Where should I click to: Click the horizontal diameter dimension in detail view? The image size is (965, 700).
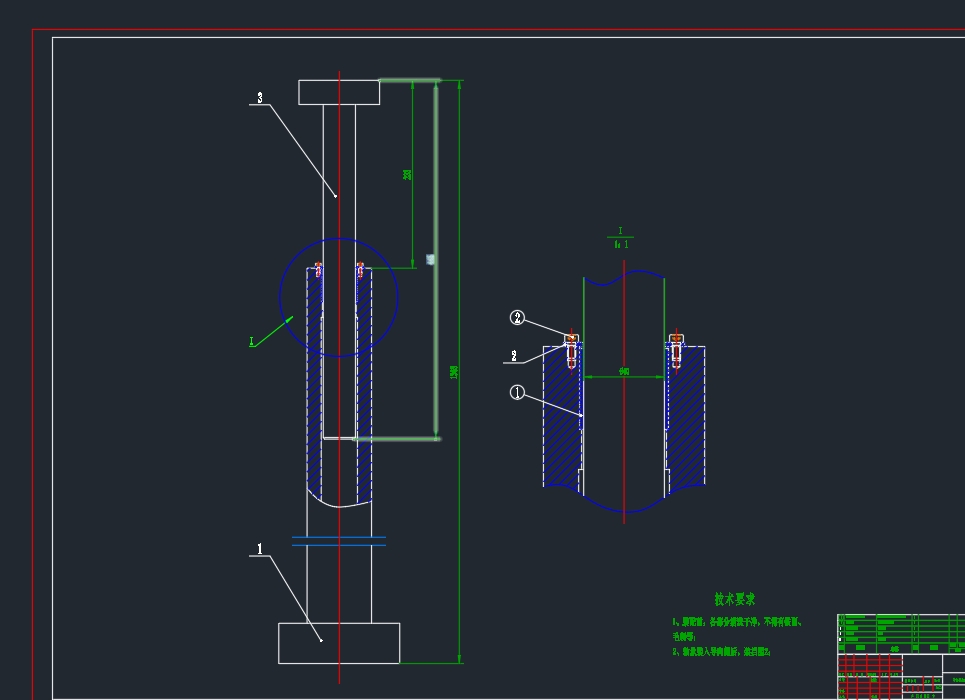(x=624, y=372)
